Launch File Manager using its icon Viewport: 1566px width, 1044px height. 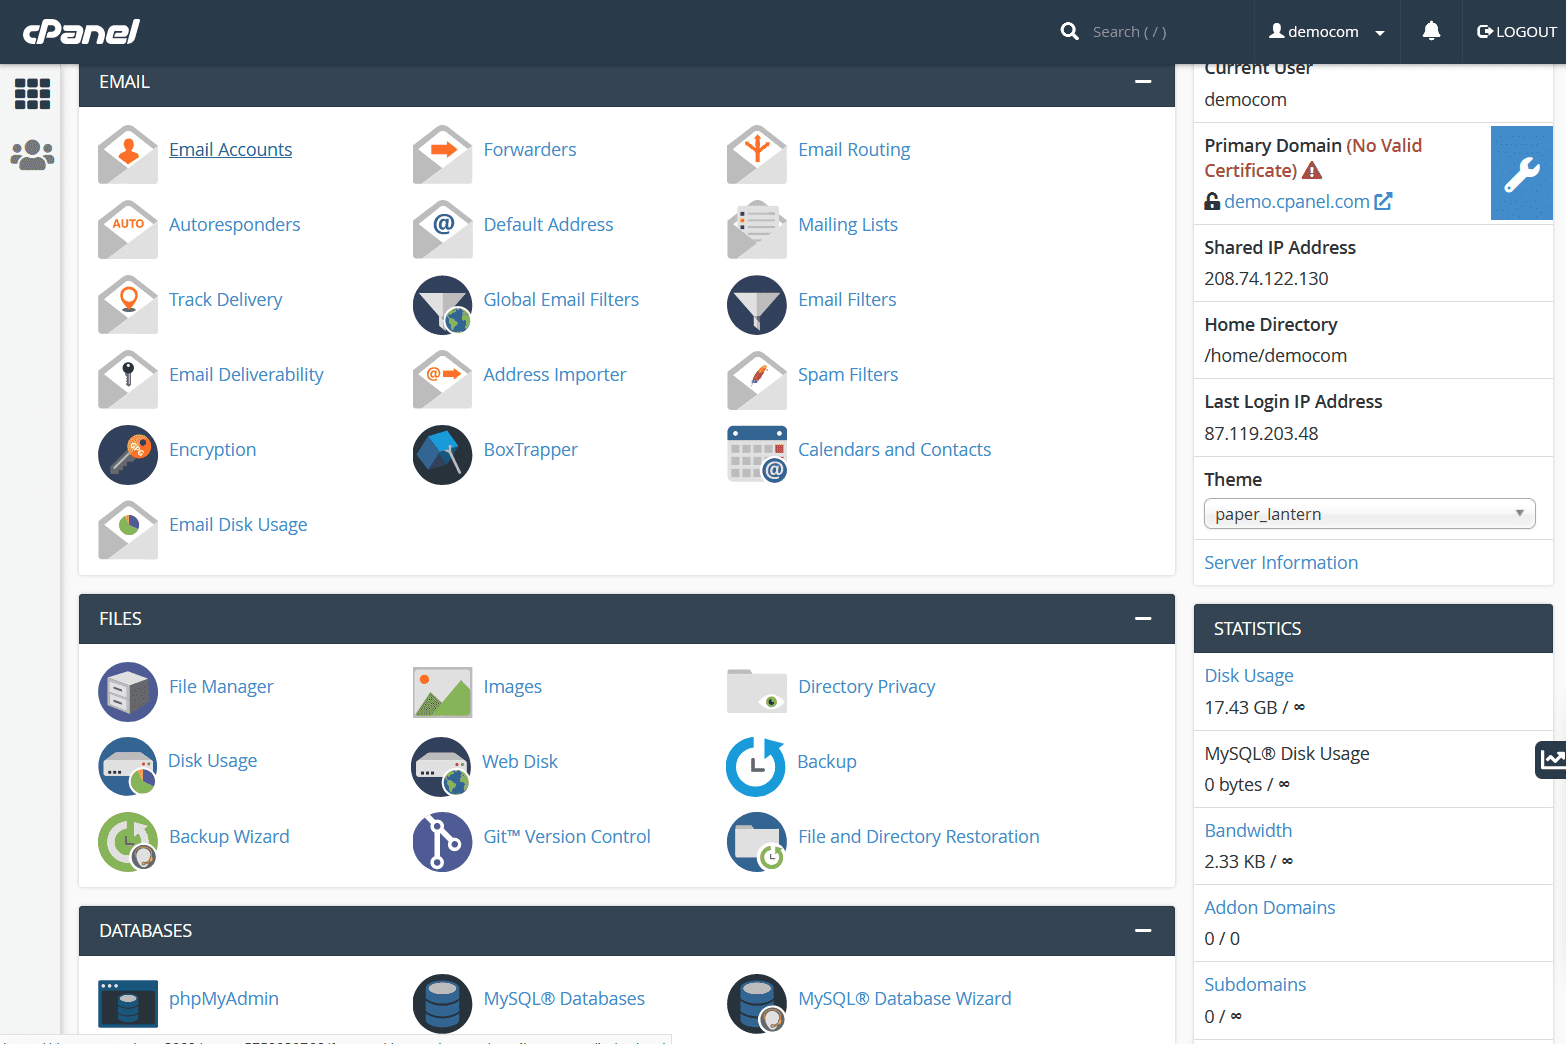click(127, 691)
